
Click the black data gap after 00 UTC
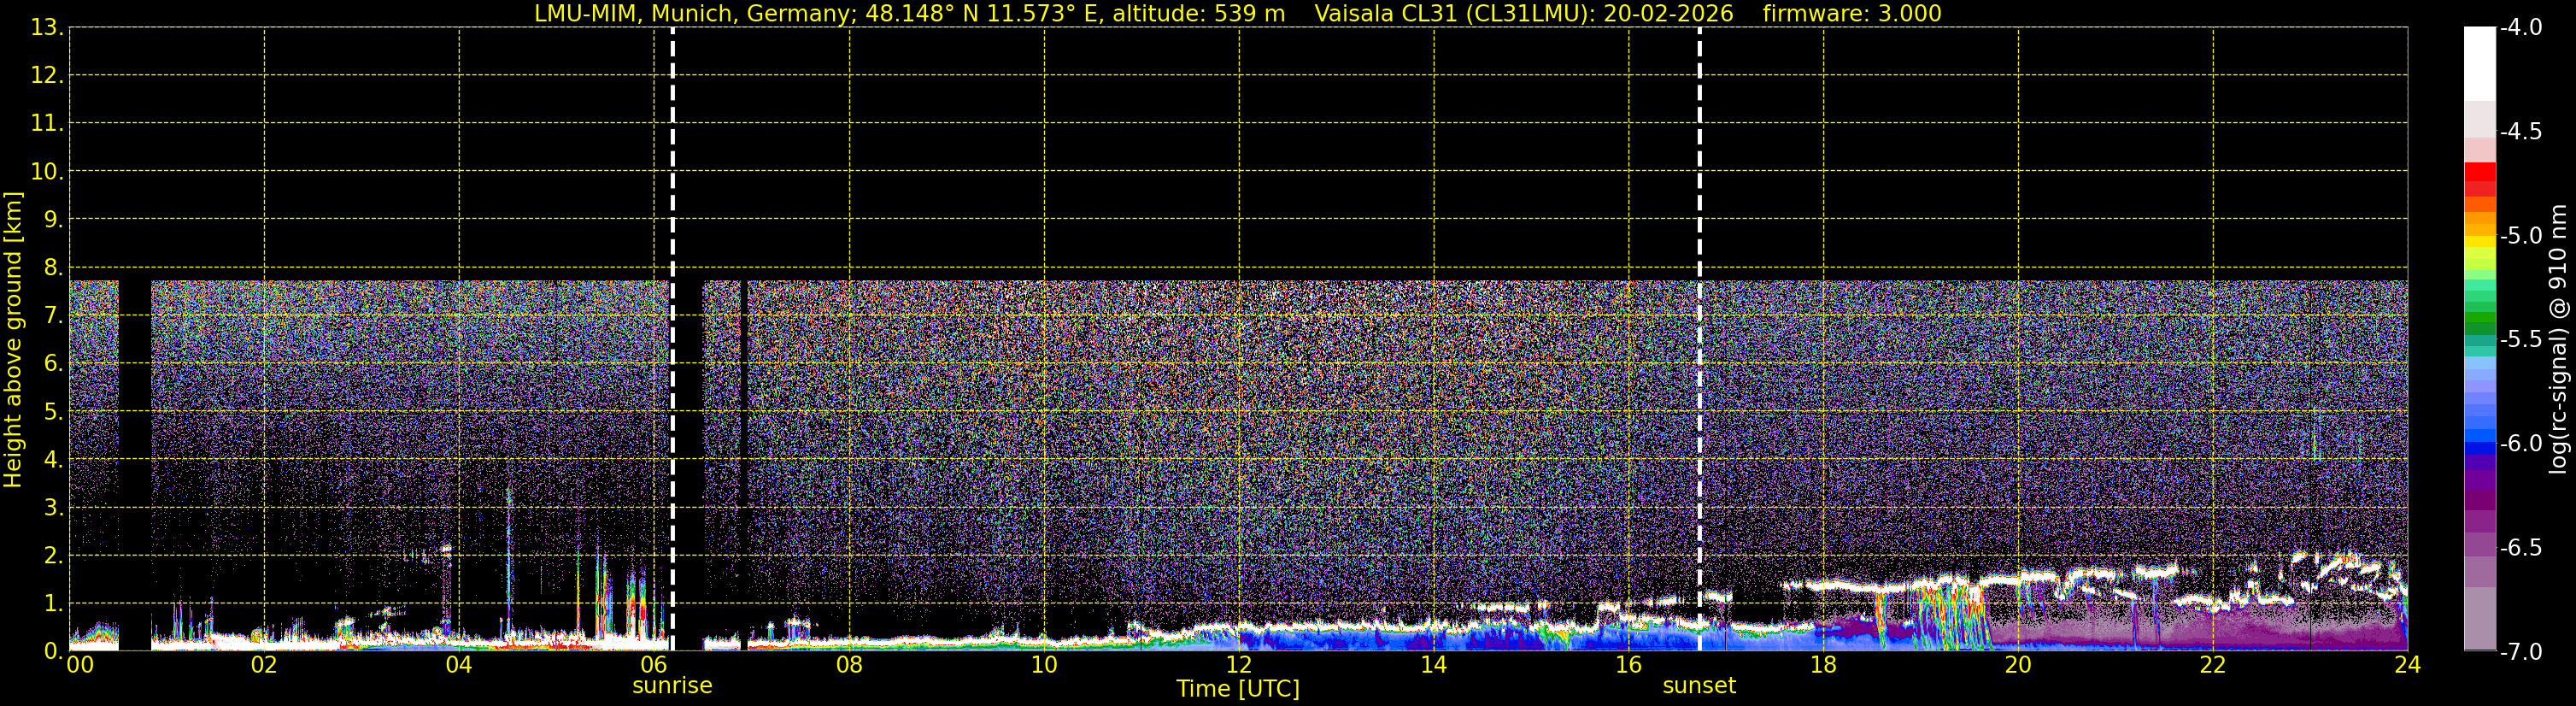135,465
